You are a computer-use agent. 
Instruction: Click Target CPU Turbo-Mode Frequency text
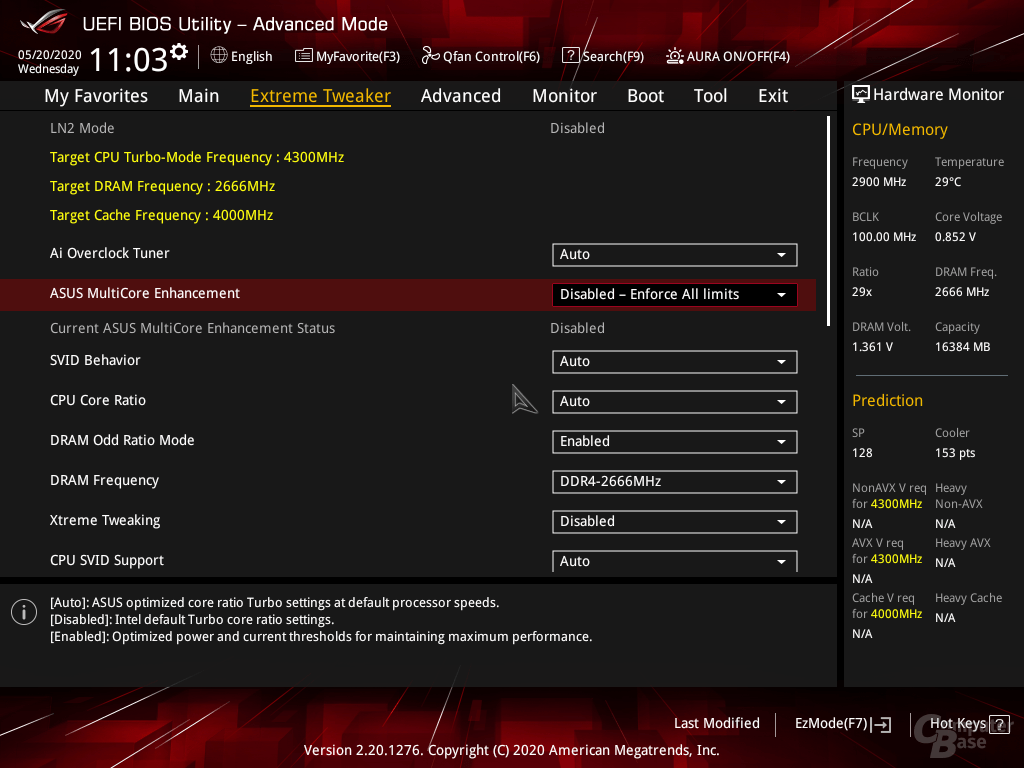tap(197, 157)
